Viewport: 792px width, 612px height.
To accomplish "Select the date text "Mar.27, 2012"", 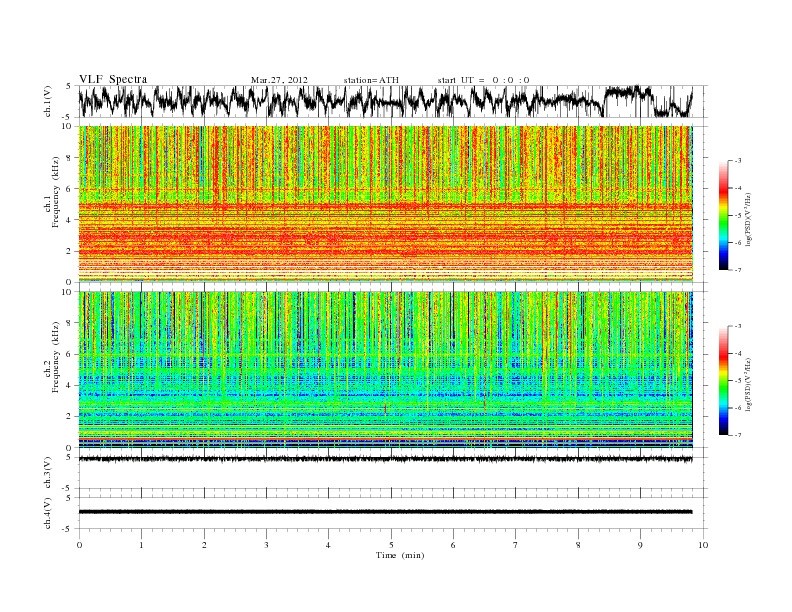I will [x=279, y=80].
